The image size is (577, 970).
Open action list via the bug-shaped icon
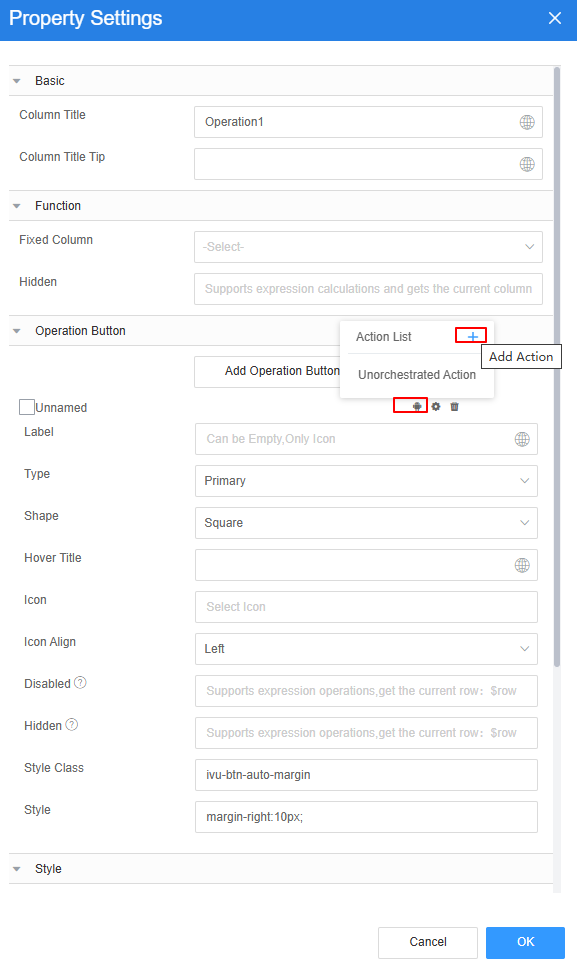[x=417, y=406]
